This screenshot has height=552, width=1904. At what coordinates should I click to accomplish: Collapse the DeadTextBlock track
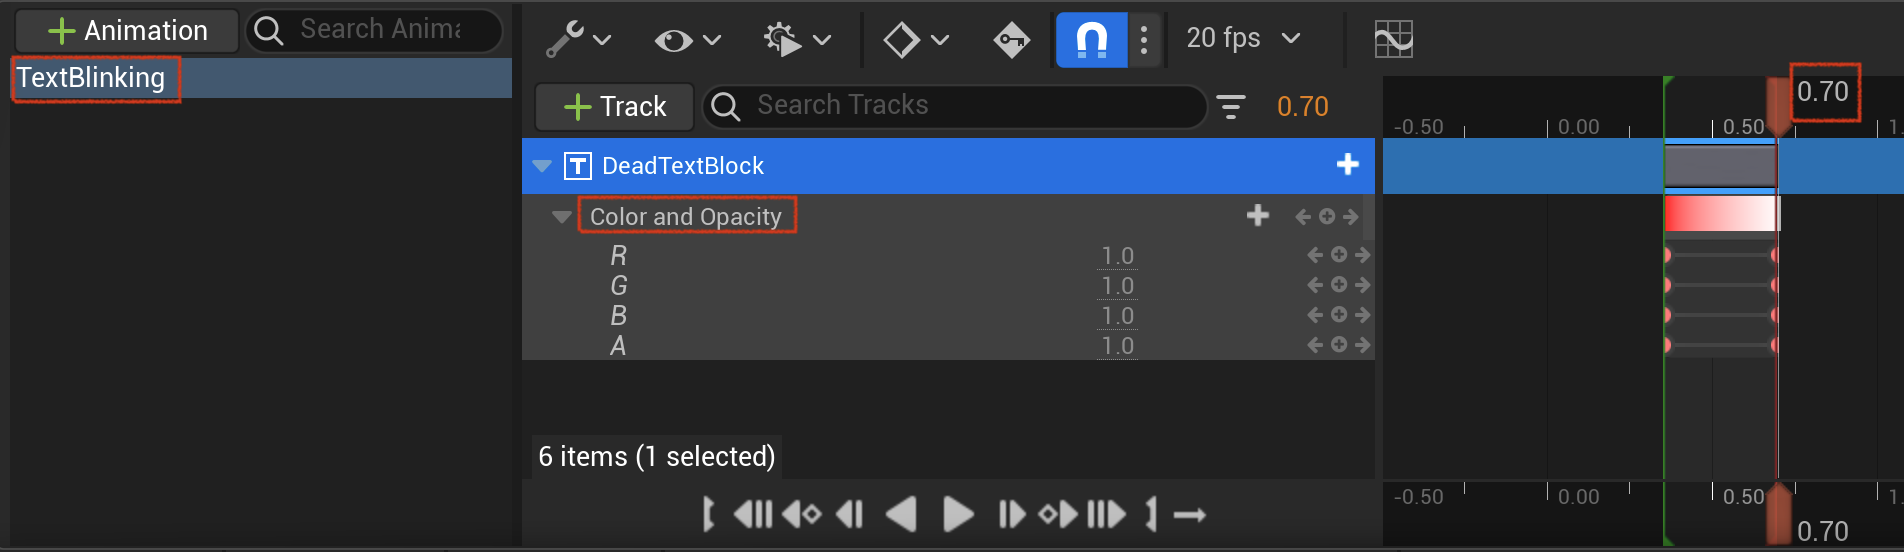[x=542, y=166]
